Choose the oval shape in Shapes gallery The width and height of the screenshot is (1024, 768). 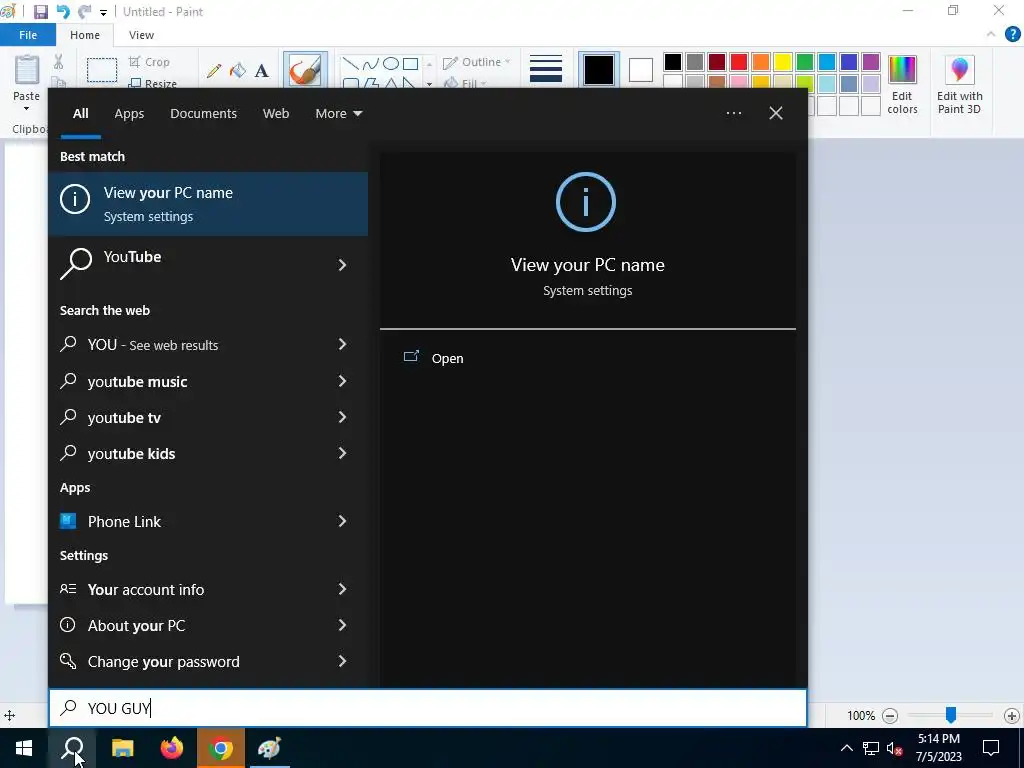391,63
